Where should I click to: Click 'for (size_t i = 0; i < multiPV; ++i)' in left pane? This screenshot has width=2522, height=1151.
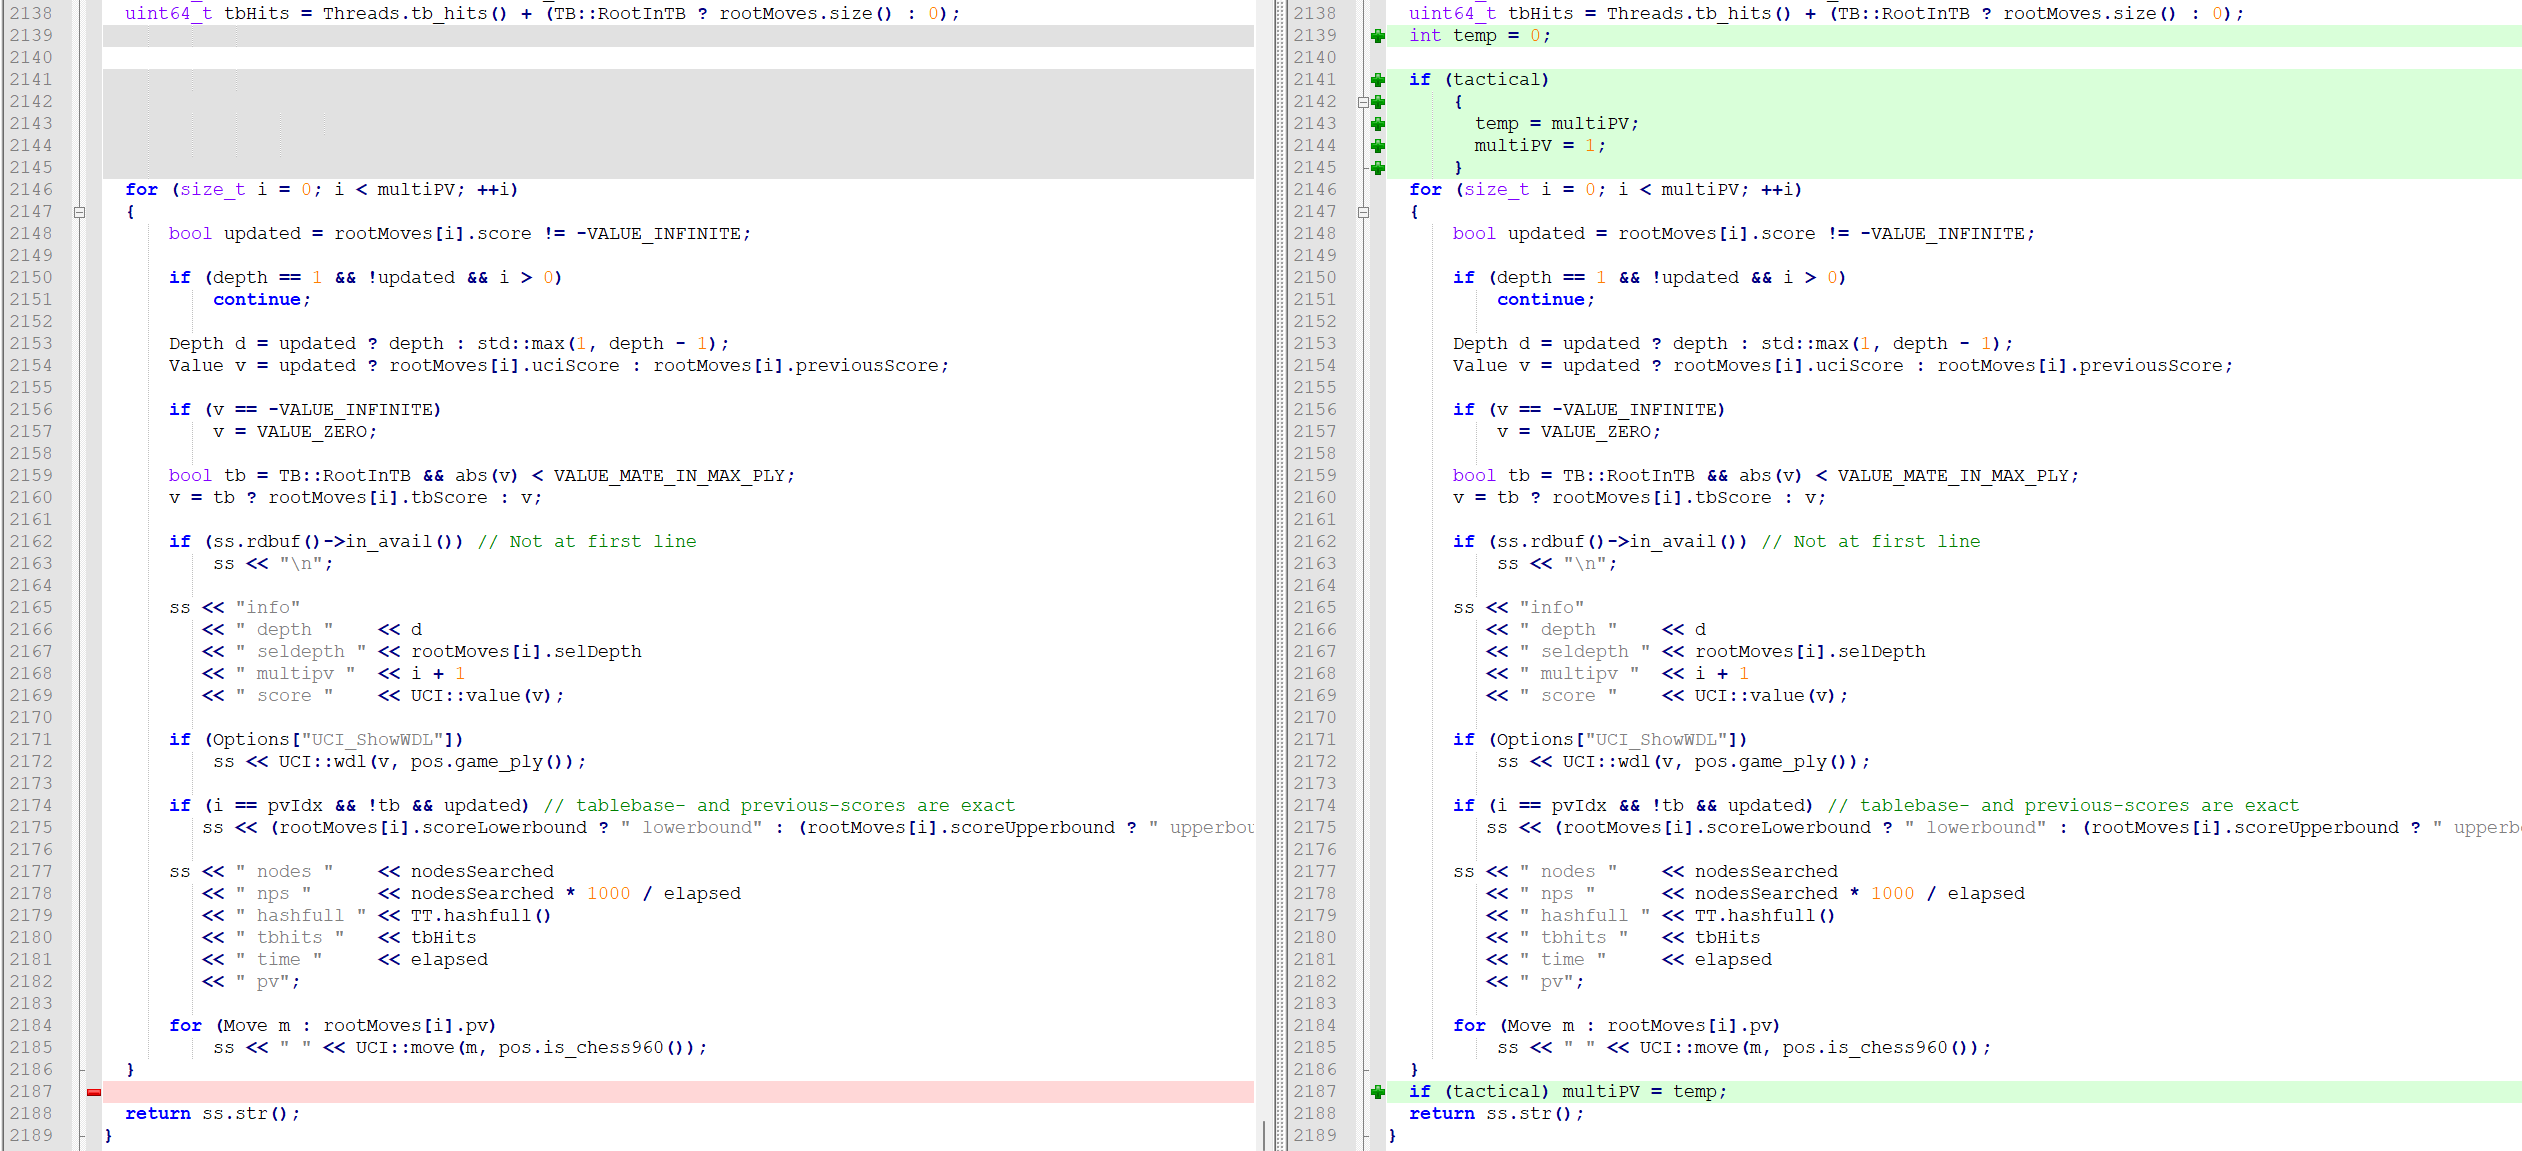pos(322,190)
